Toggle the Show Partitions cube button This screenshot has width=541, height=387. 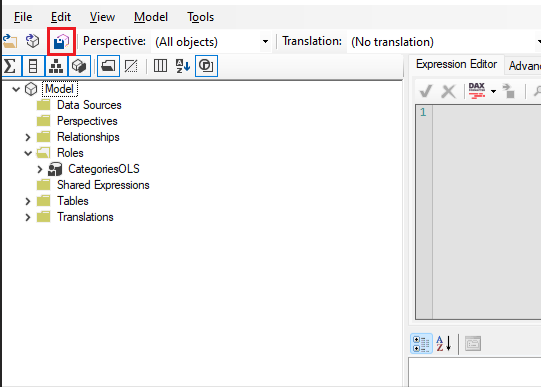tap(79, 66)
